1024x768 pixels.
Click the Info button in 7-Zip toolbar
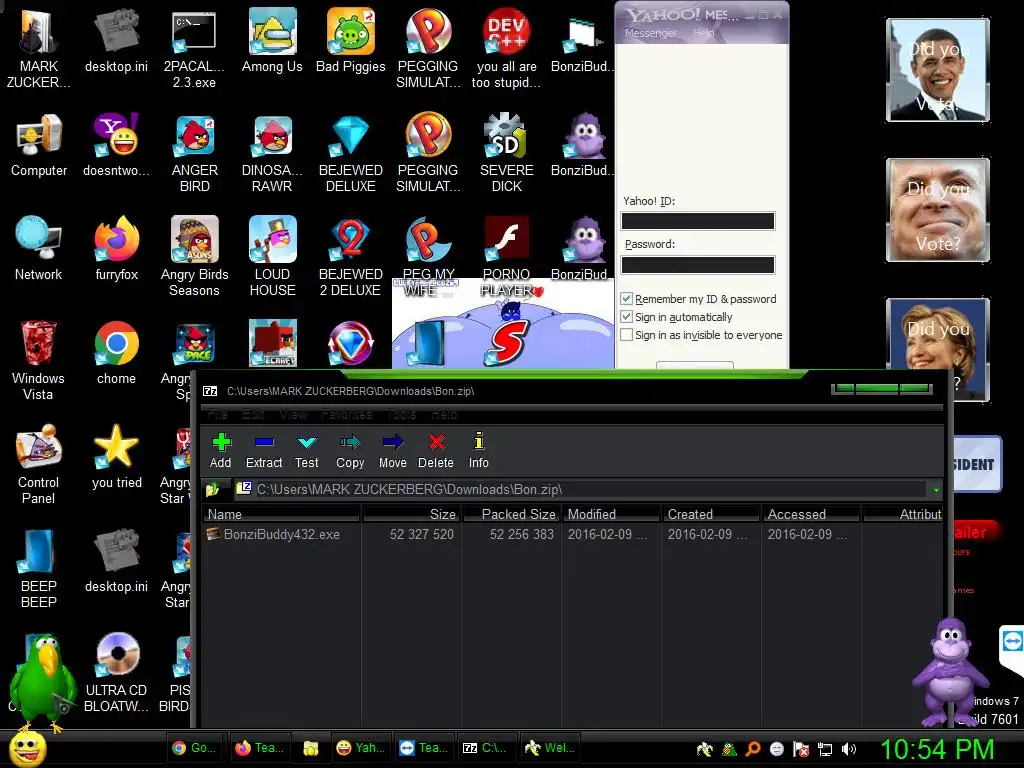point(479,451)
